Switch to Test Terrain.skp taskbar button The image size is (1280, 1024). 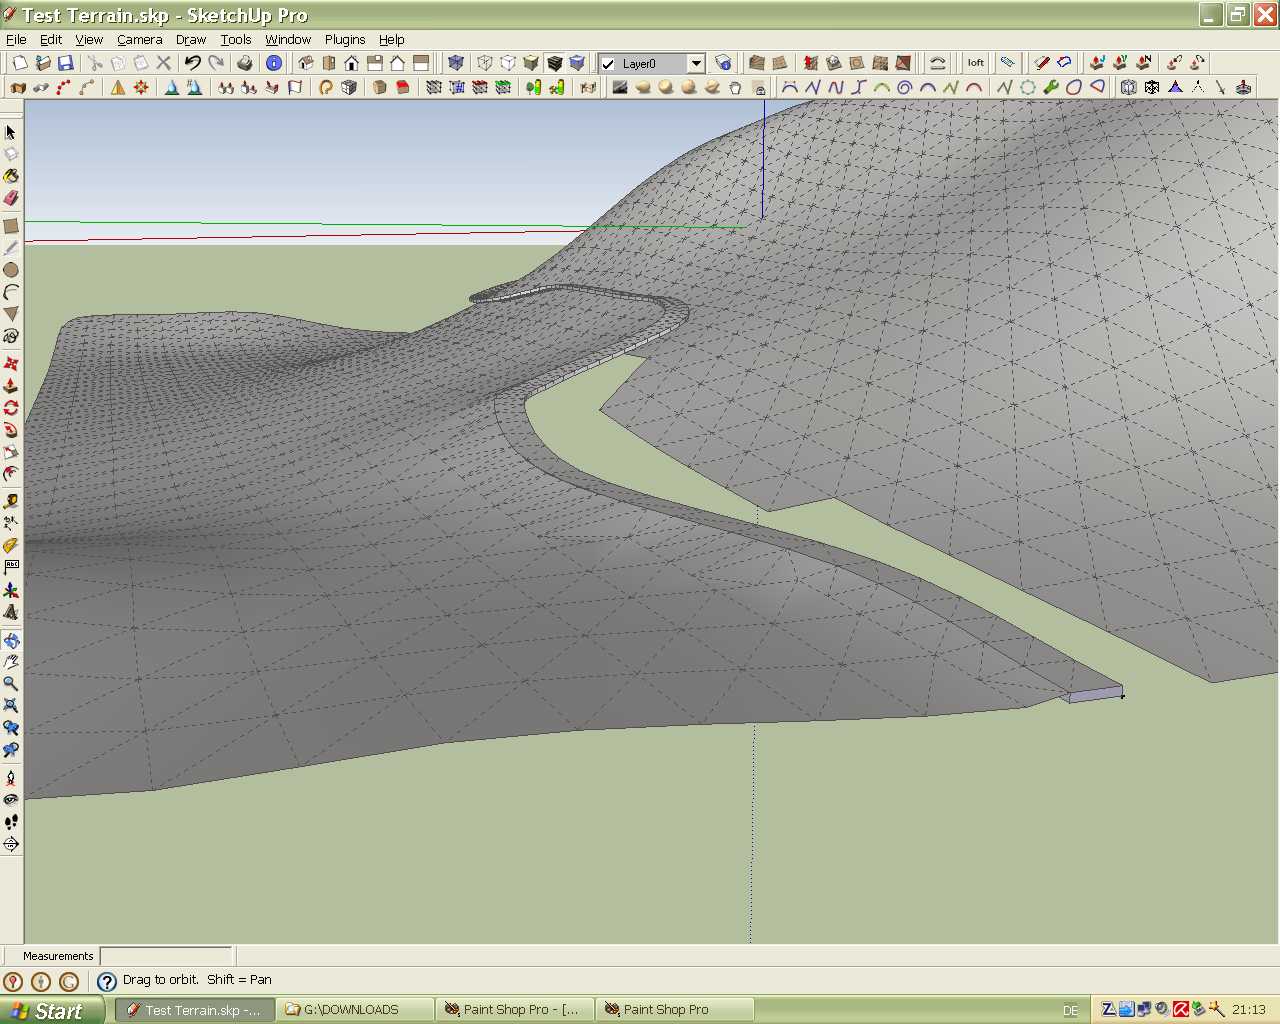[195, 1010]
